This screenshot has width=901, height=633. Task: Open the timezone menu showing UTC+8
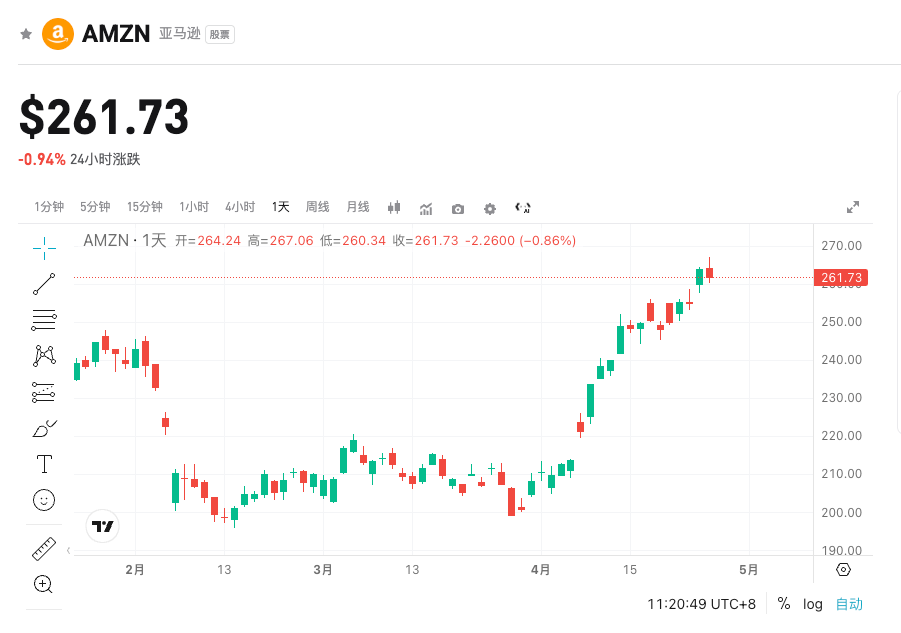[701, 604]
